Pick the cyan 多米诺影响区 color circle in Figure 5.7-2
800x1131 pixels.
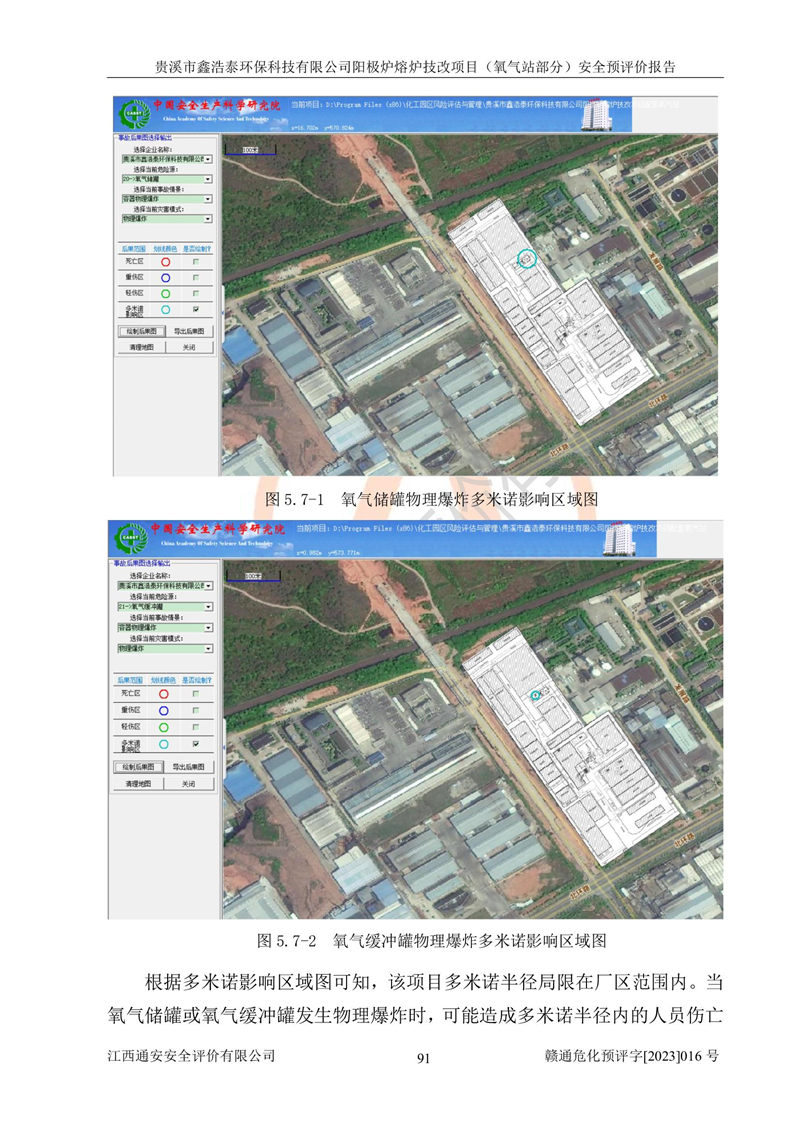pyautogui.click(x=164, y=744)
